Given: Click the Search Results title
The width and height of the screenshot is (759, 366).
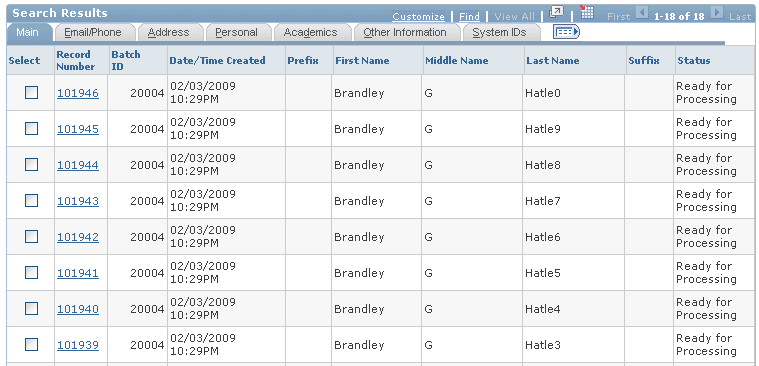Looking at the screenshot, I should tap(60, 13).
